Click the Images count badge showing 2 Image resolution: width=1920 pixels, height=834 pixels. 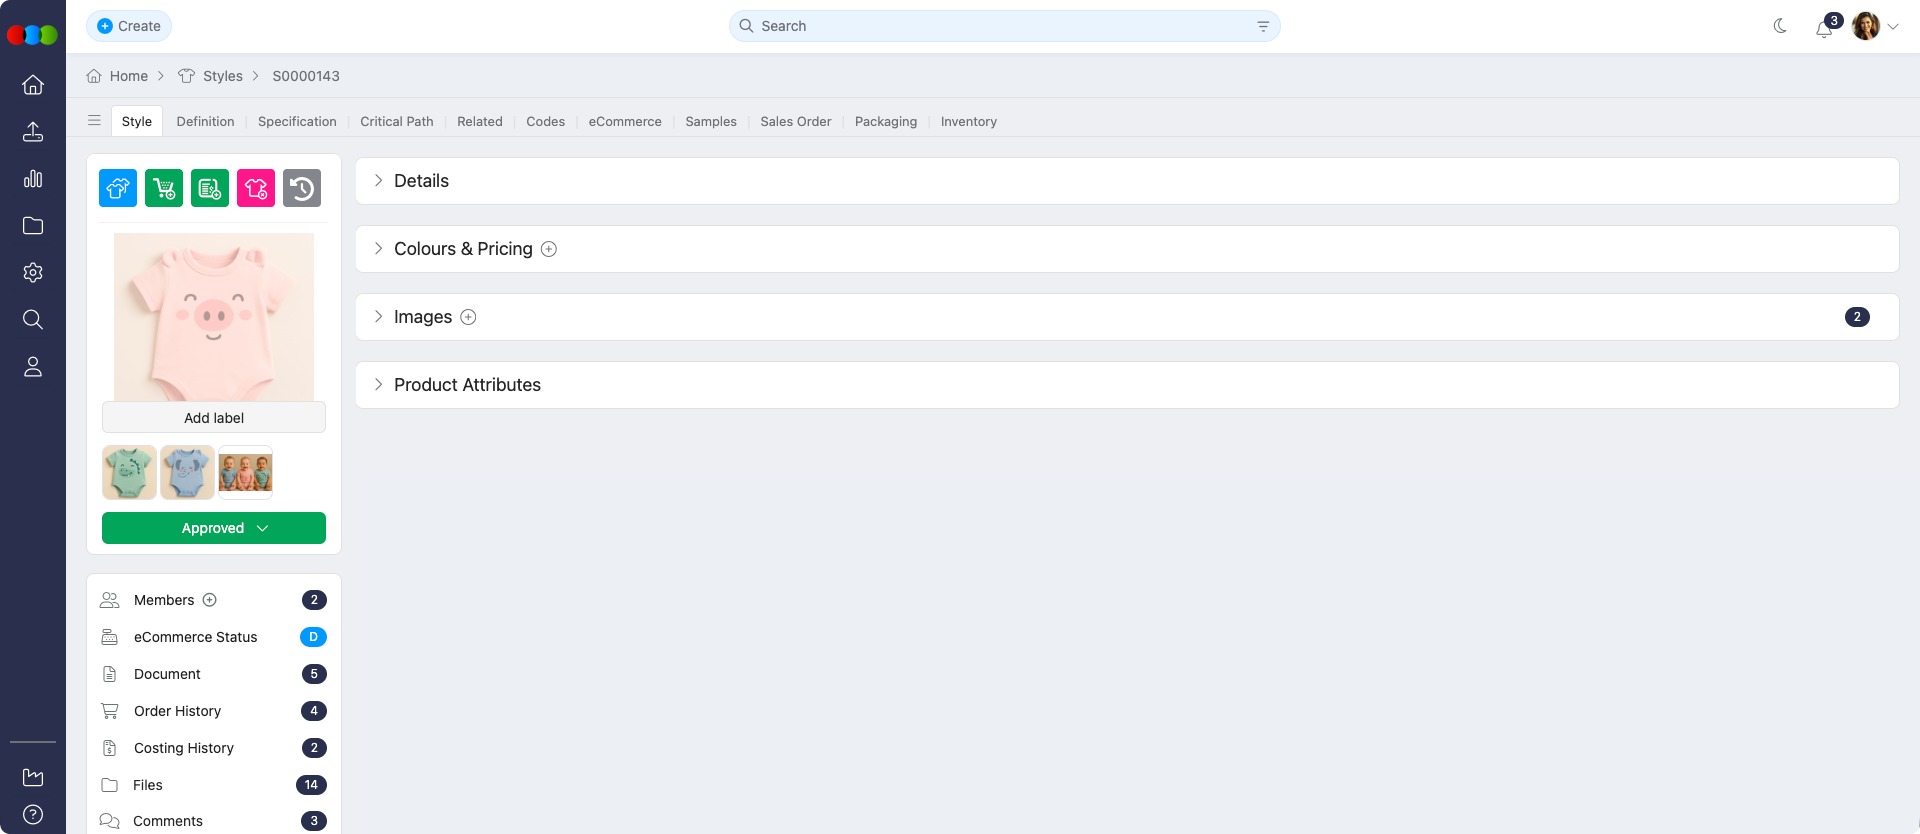1857,317
